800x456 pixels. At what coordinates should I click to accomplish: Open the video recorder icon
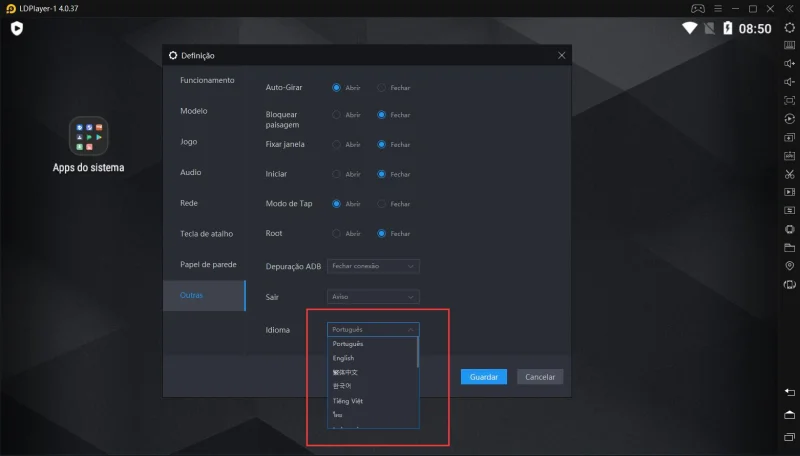(x=789, y=192)
